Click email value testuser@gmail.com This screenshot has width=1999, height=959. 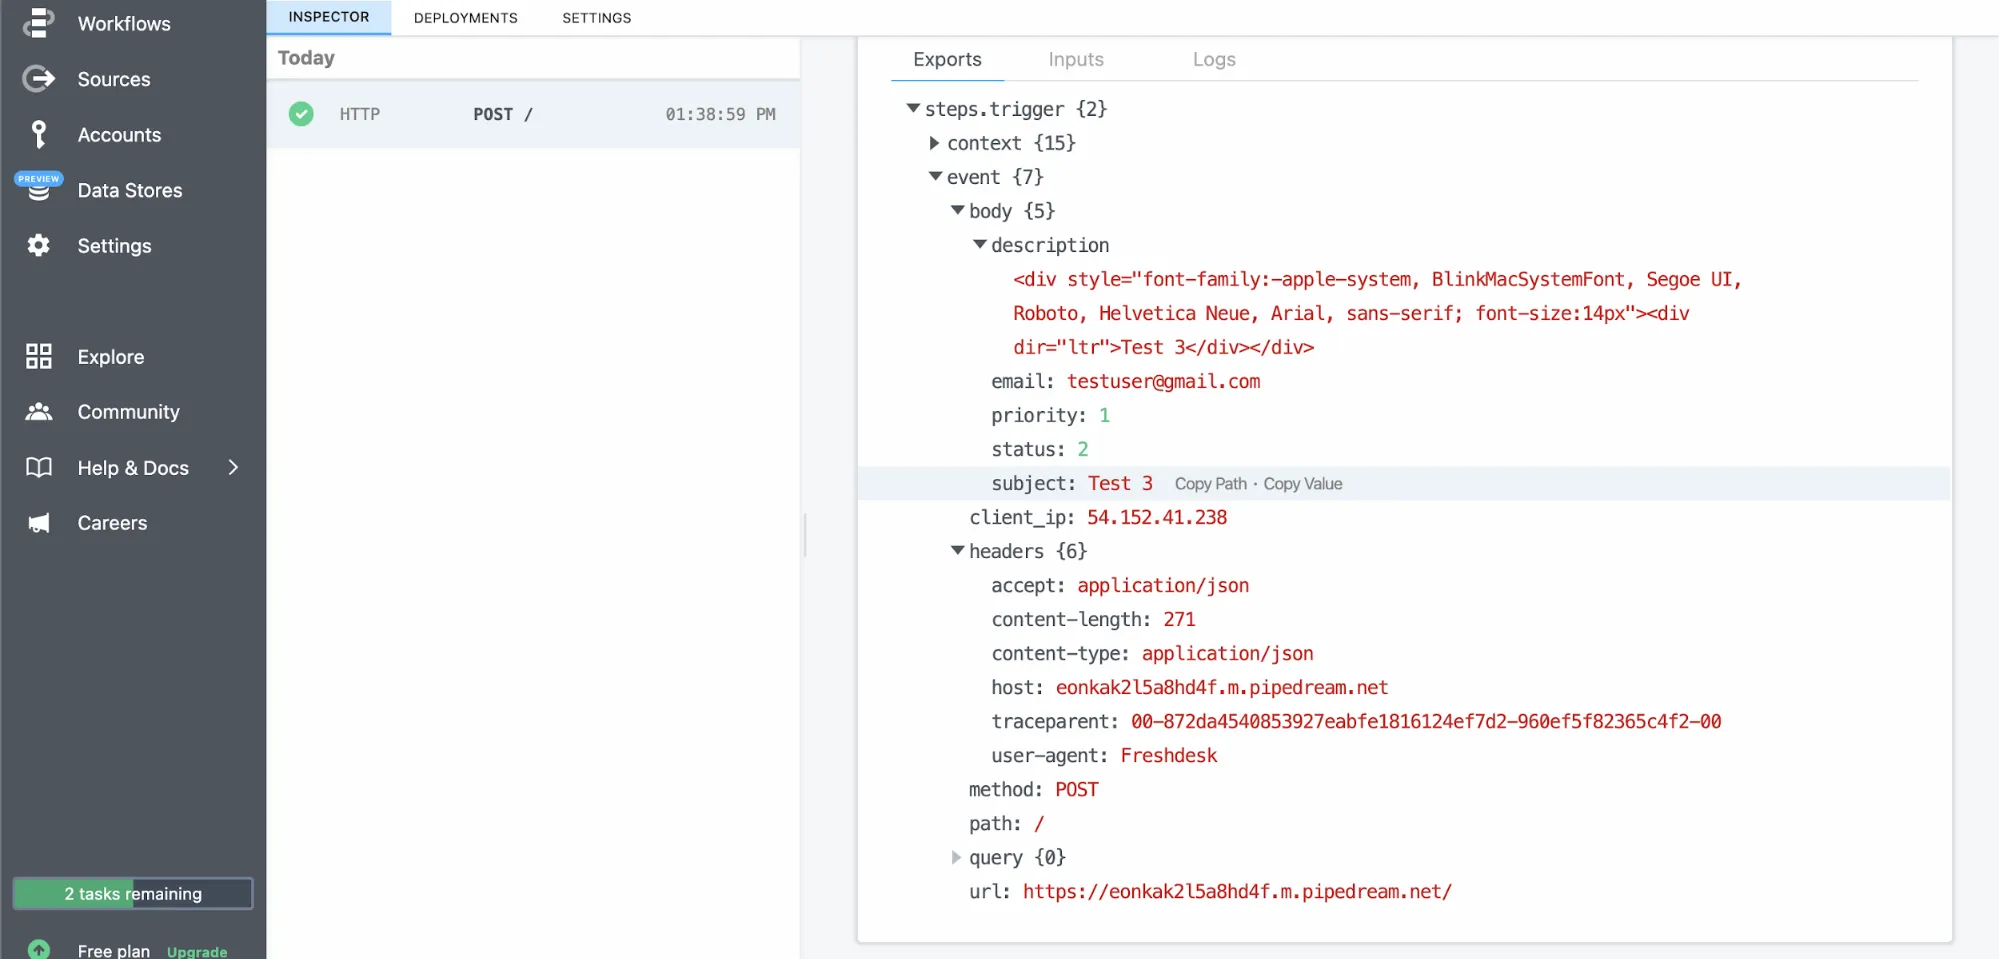tap(1163, 381)
